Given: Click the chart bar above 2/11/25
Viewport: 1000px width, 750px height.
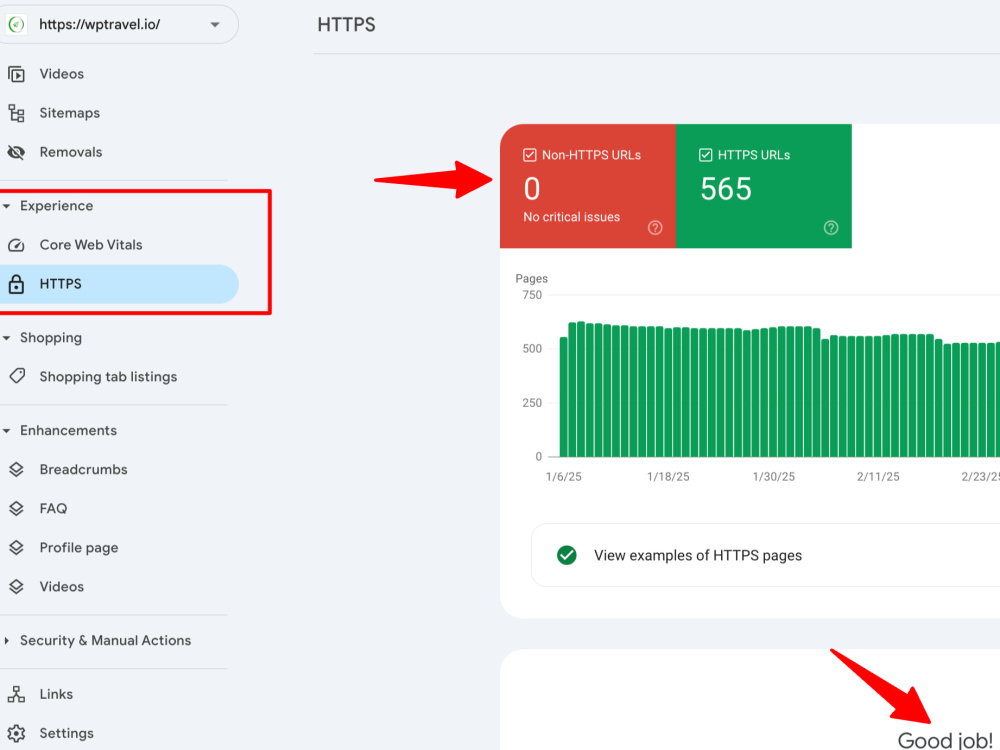Looking at the screenshot, I should click(x=878, y=396).
